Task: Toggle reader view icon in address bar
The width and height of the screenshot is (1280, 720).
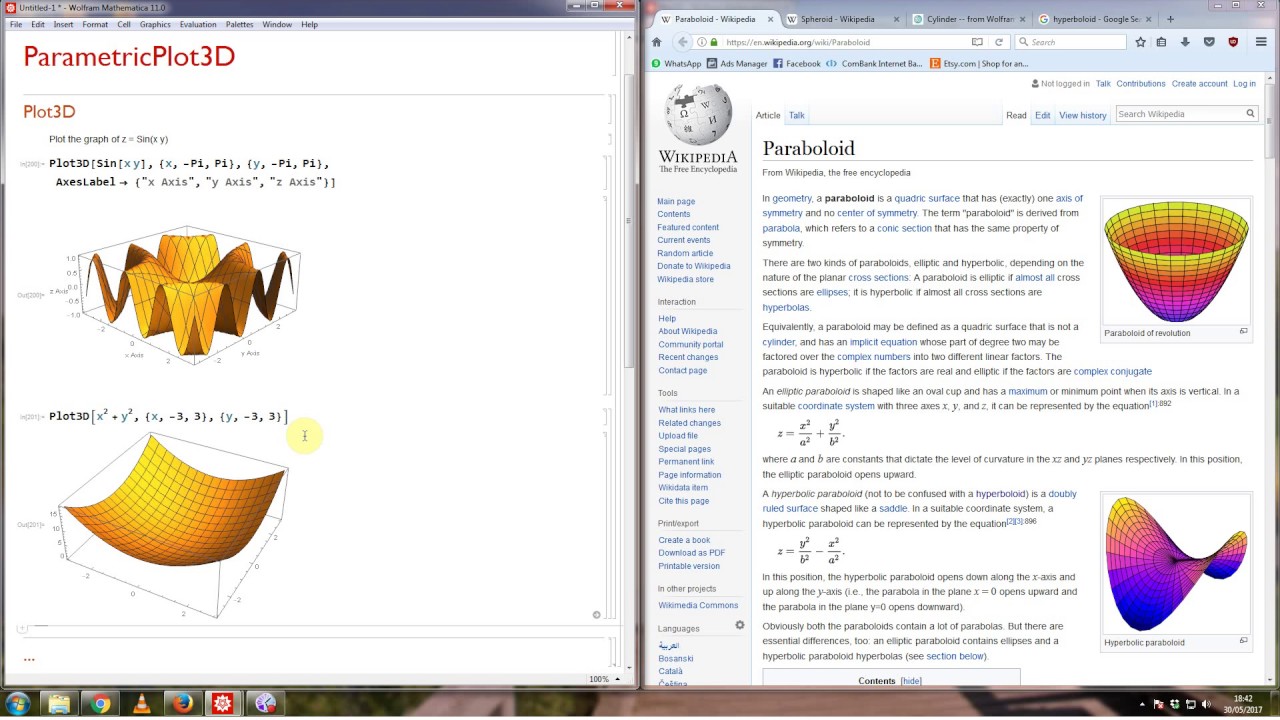Action: [977, 42]
